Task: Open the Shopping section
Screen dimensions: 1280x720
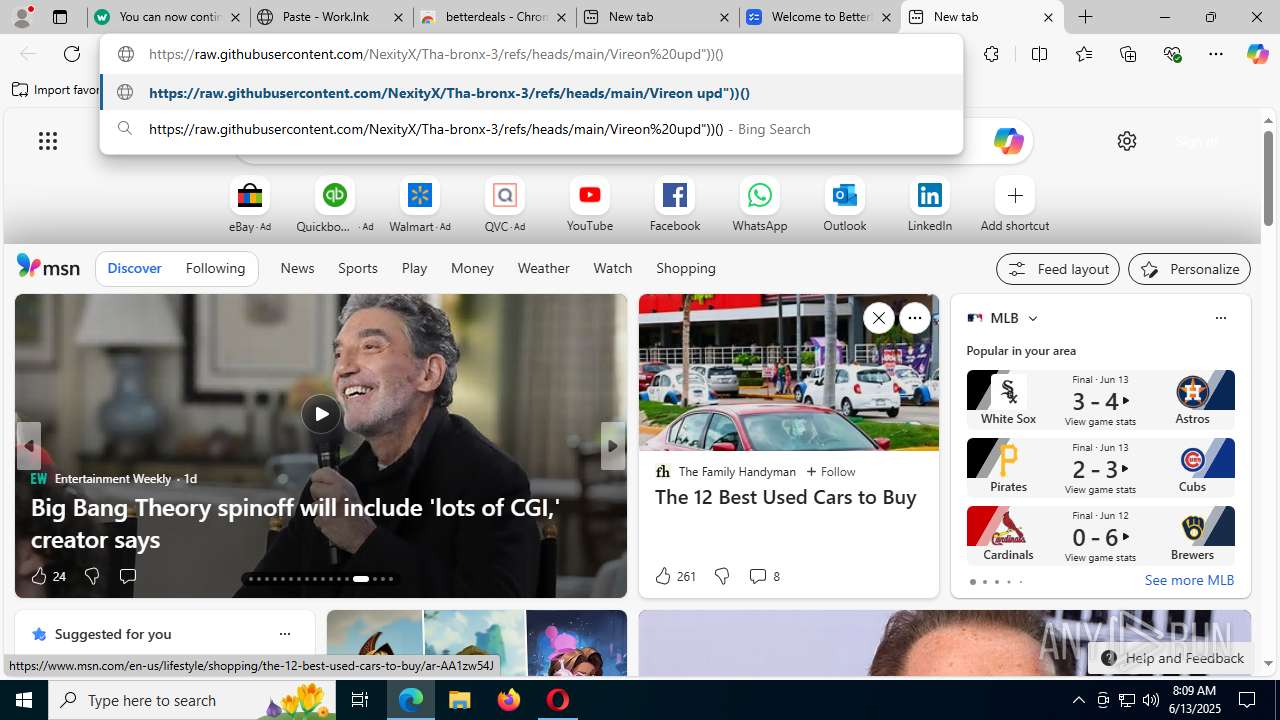Action: (x=686, y=268)
